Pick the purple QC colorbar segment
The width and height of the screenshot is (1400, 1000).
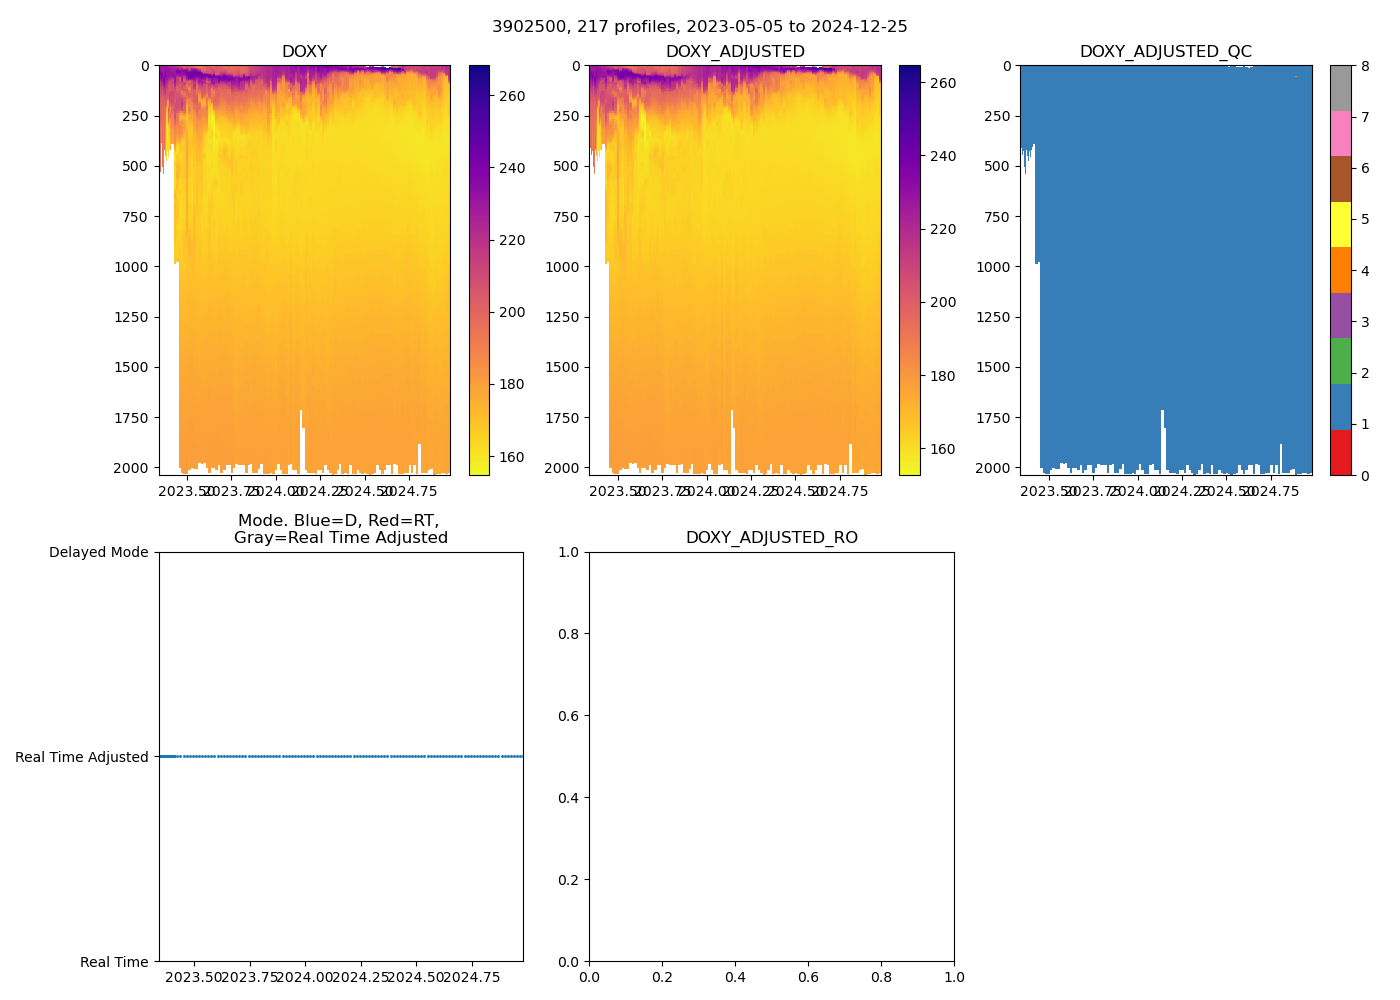[1340, 315]
